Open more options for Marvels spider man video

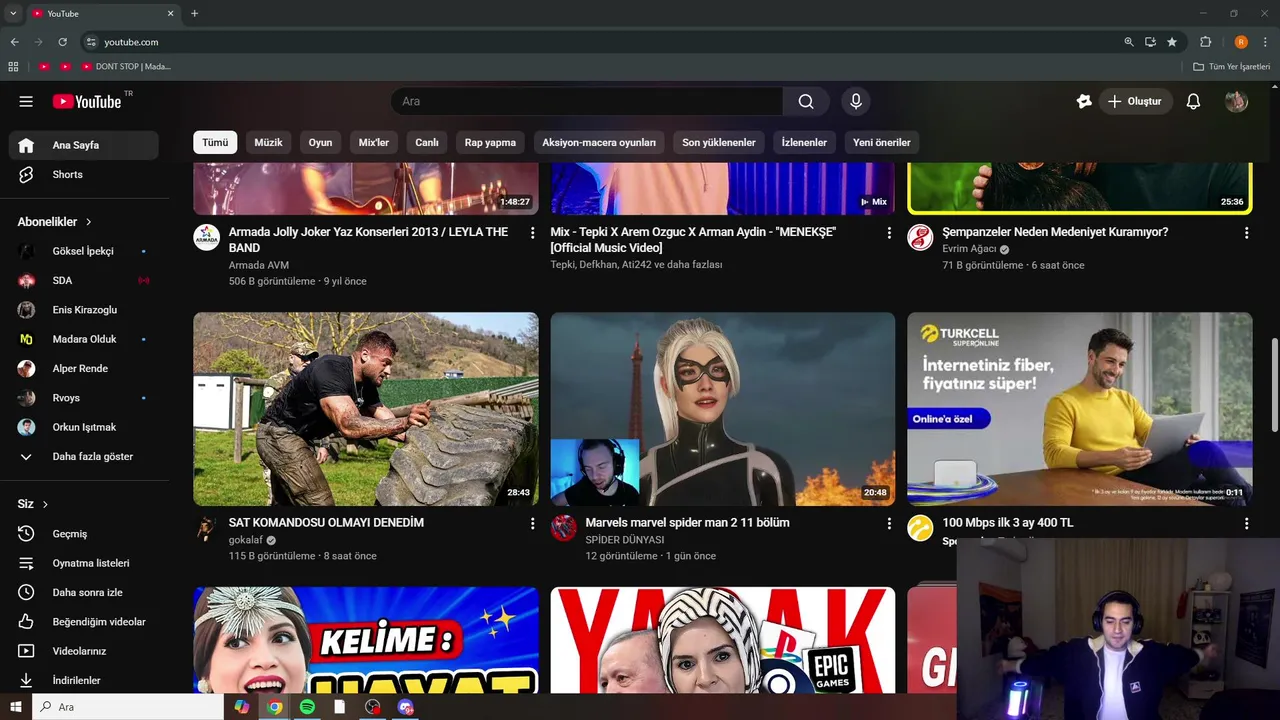889,523
